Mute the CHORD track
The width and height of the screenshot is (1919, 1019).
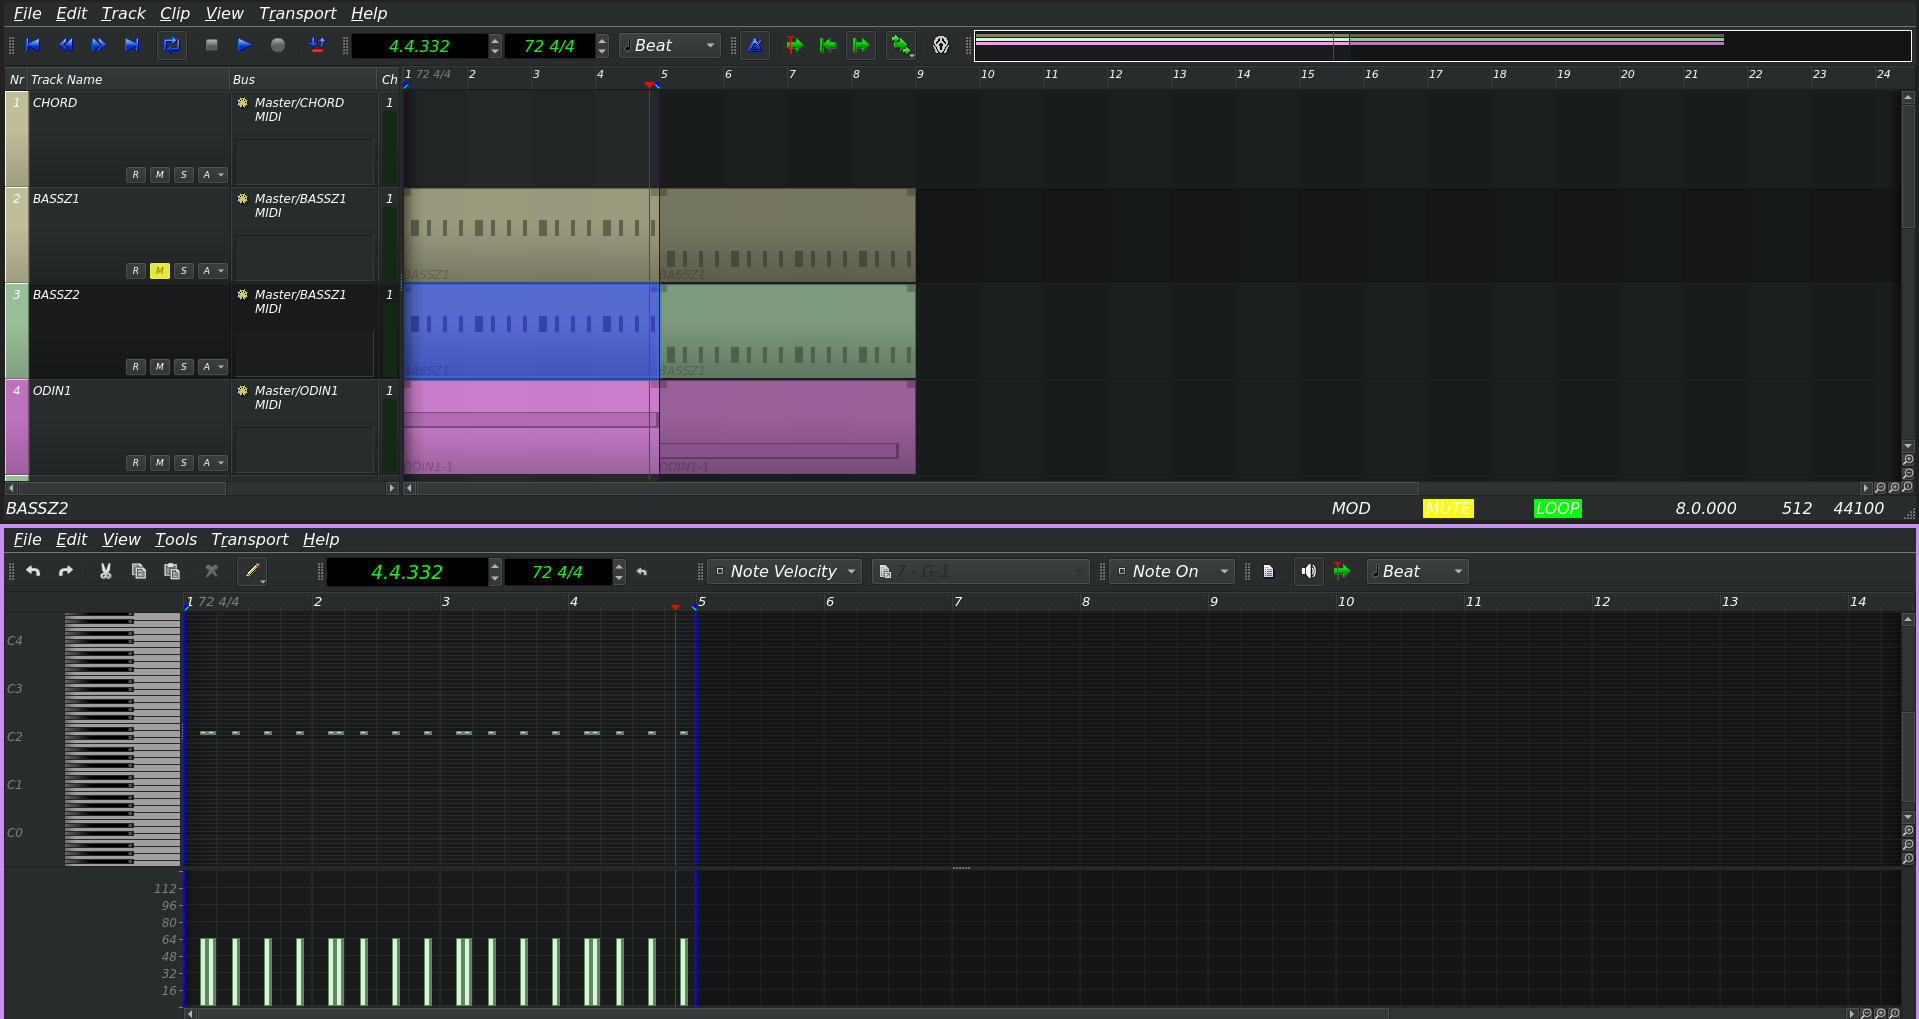pyautogui.click(x=160, y=175)
